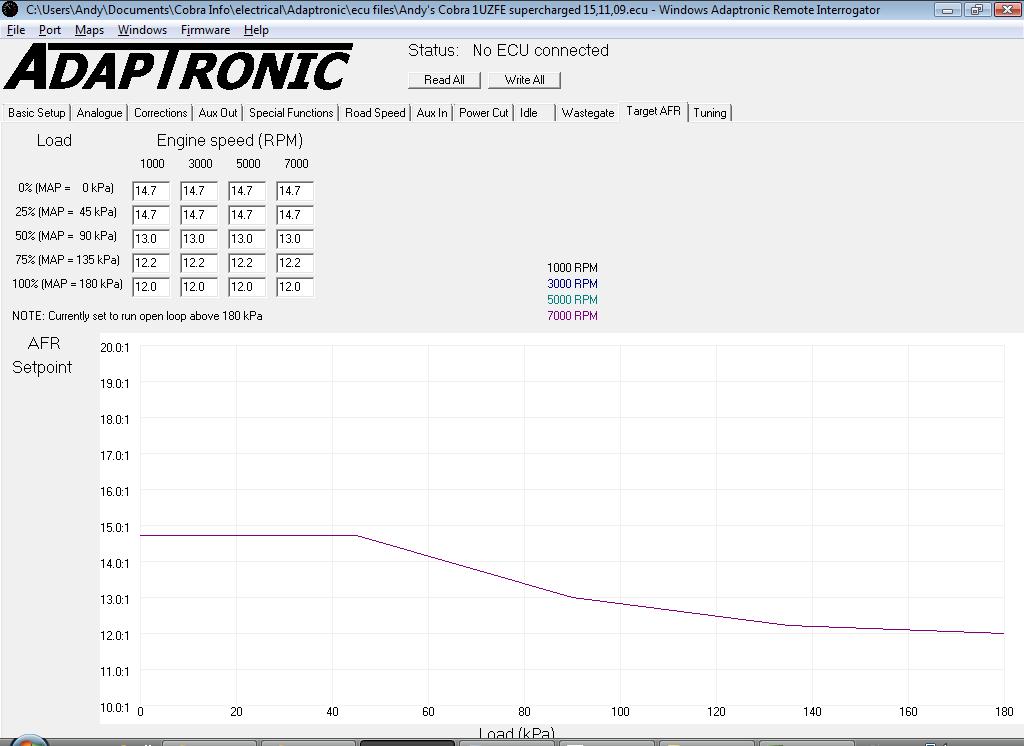
Task: Click AFR field for 75% load at 7000 RPM
Action: click(295, 263)
